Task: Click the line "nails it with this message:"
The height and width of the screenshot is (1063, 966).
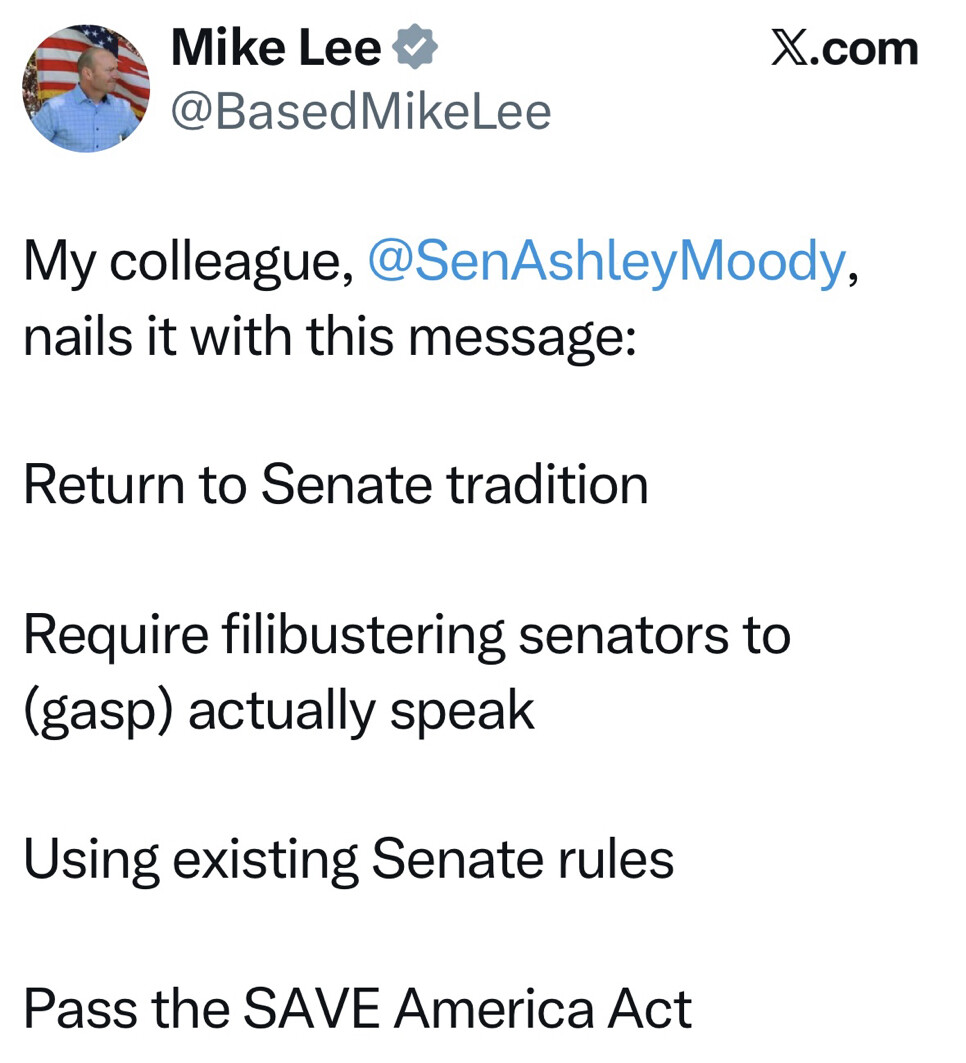Action: pyautogui.click(x=329, y=336)
